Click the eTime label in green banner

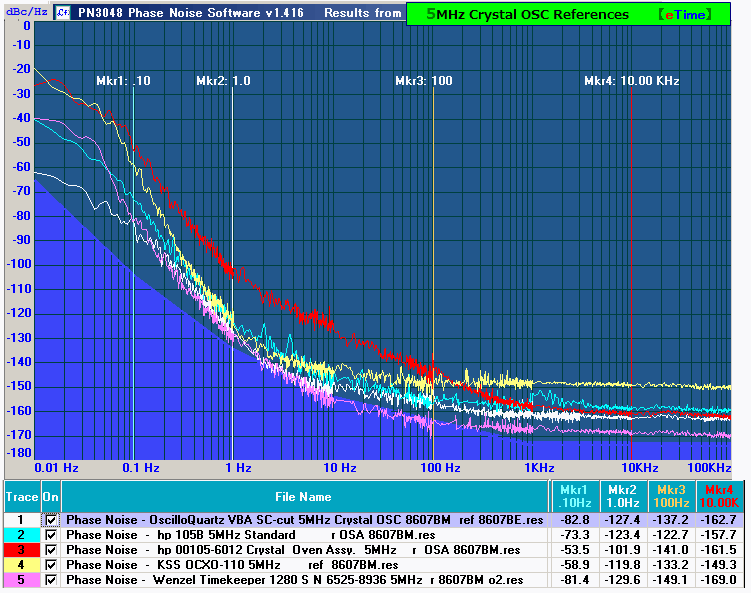[x=693, y=14]
